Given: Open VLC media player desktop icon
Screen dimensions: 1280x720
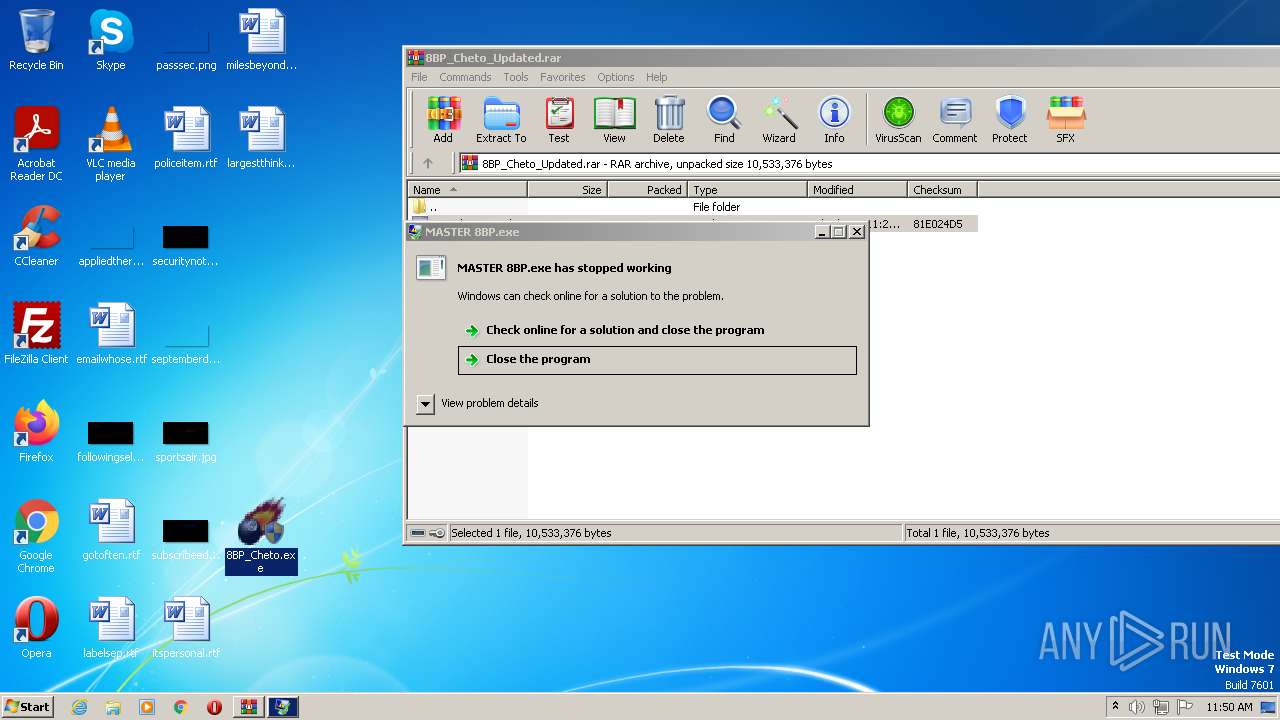Looking at the screenshot, I should (x=110, y=145).
